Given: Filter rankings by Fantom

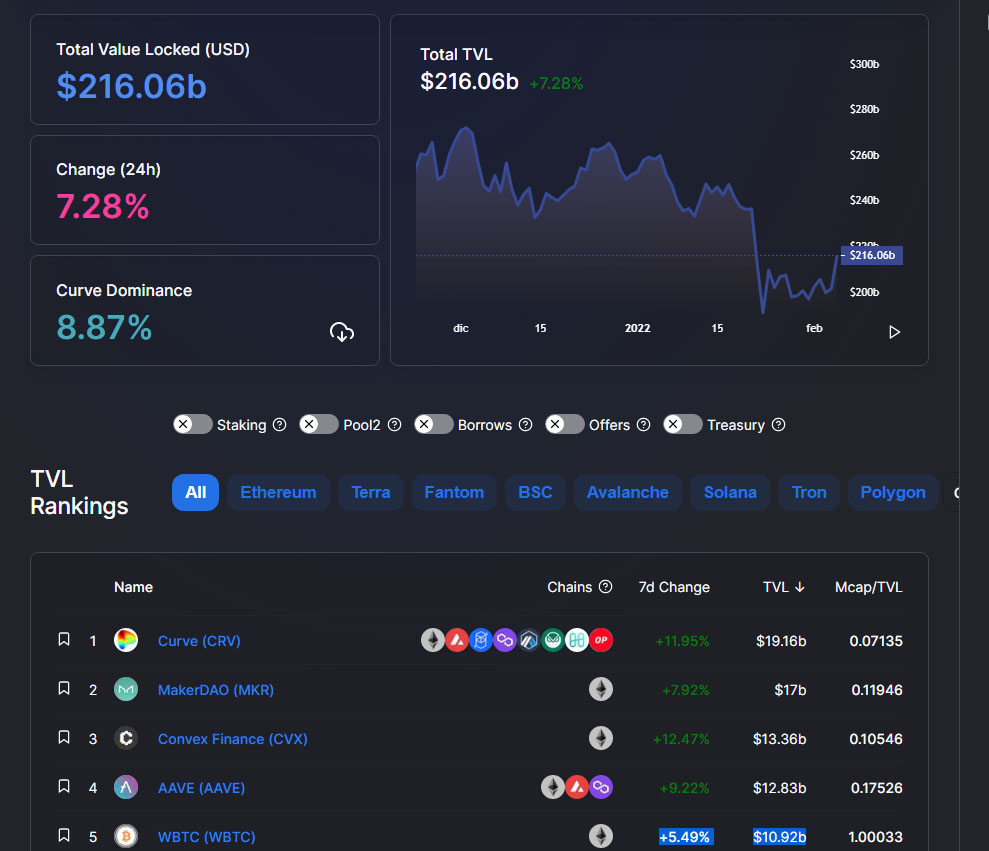Looking at the screenshot, I should [454, 492].
